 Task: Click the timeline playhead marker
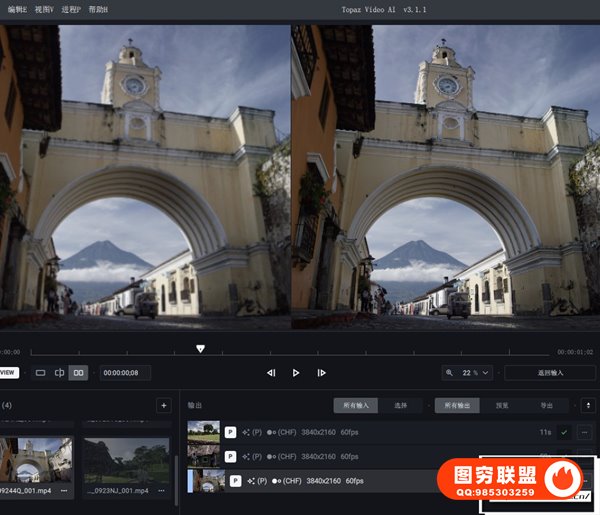coord(200,349)
